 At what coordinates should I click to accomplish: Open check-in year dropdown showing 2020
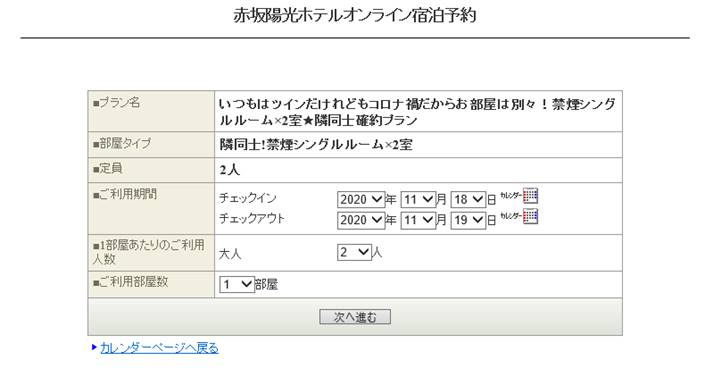point(361,199)
